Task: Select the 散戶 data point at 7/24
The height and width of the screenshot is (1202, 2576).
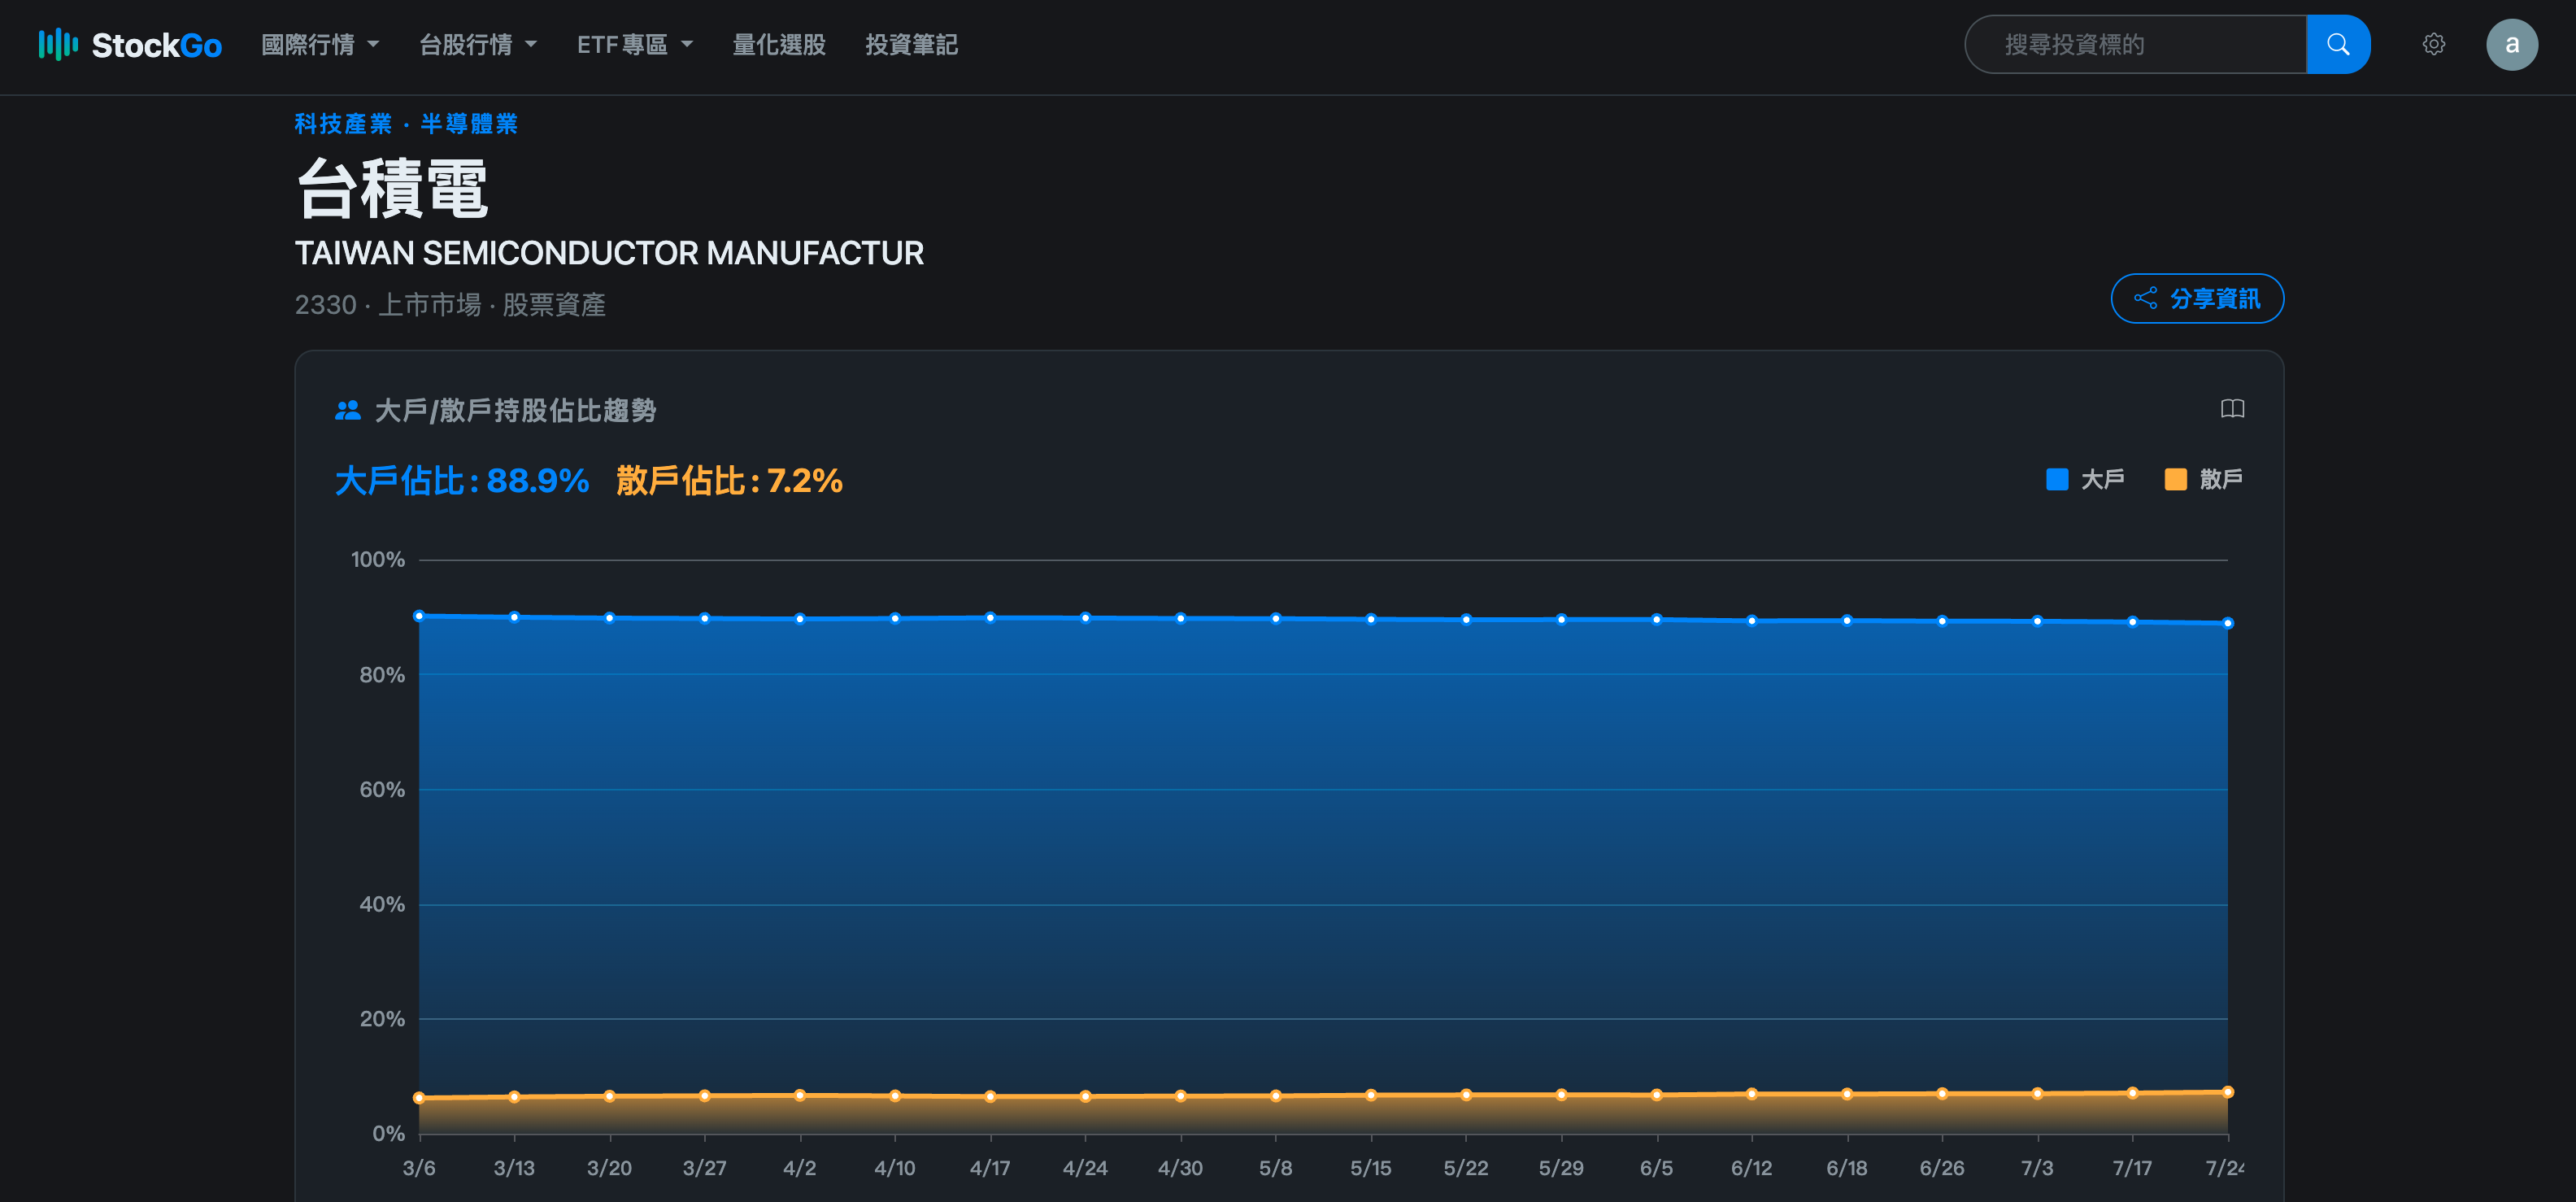Action: (x=2227, y=1092)
